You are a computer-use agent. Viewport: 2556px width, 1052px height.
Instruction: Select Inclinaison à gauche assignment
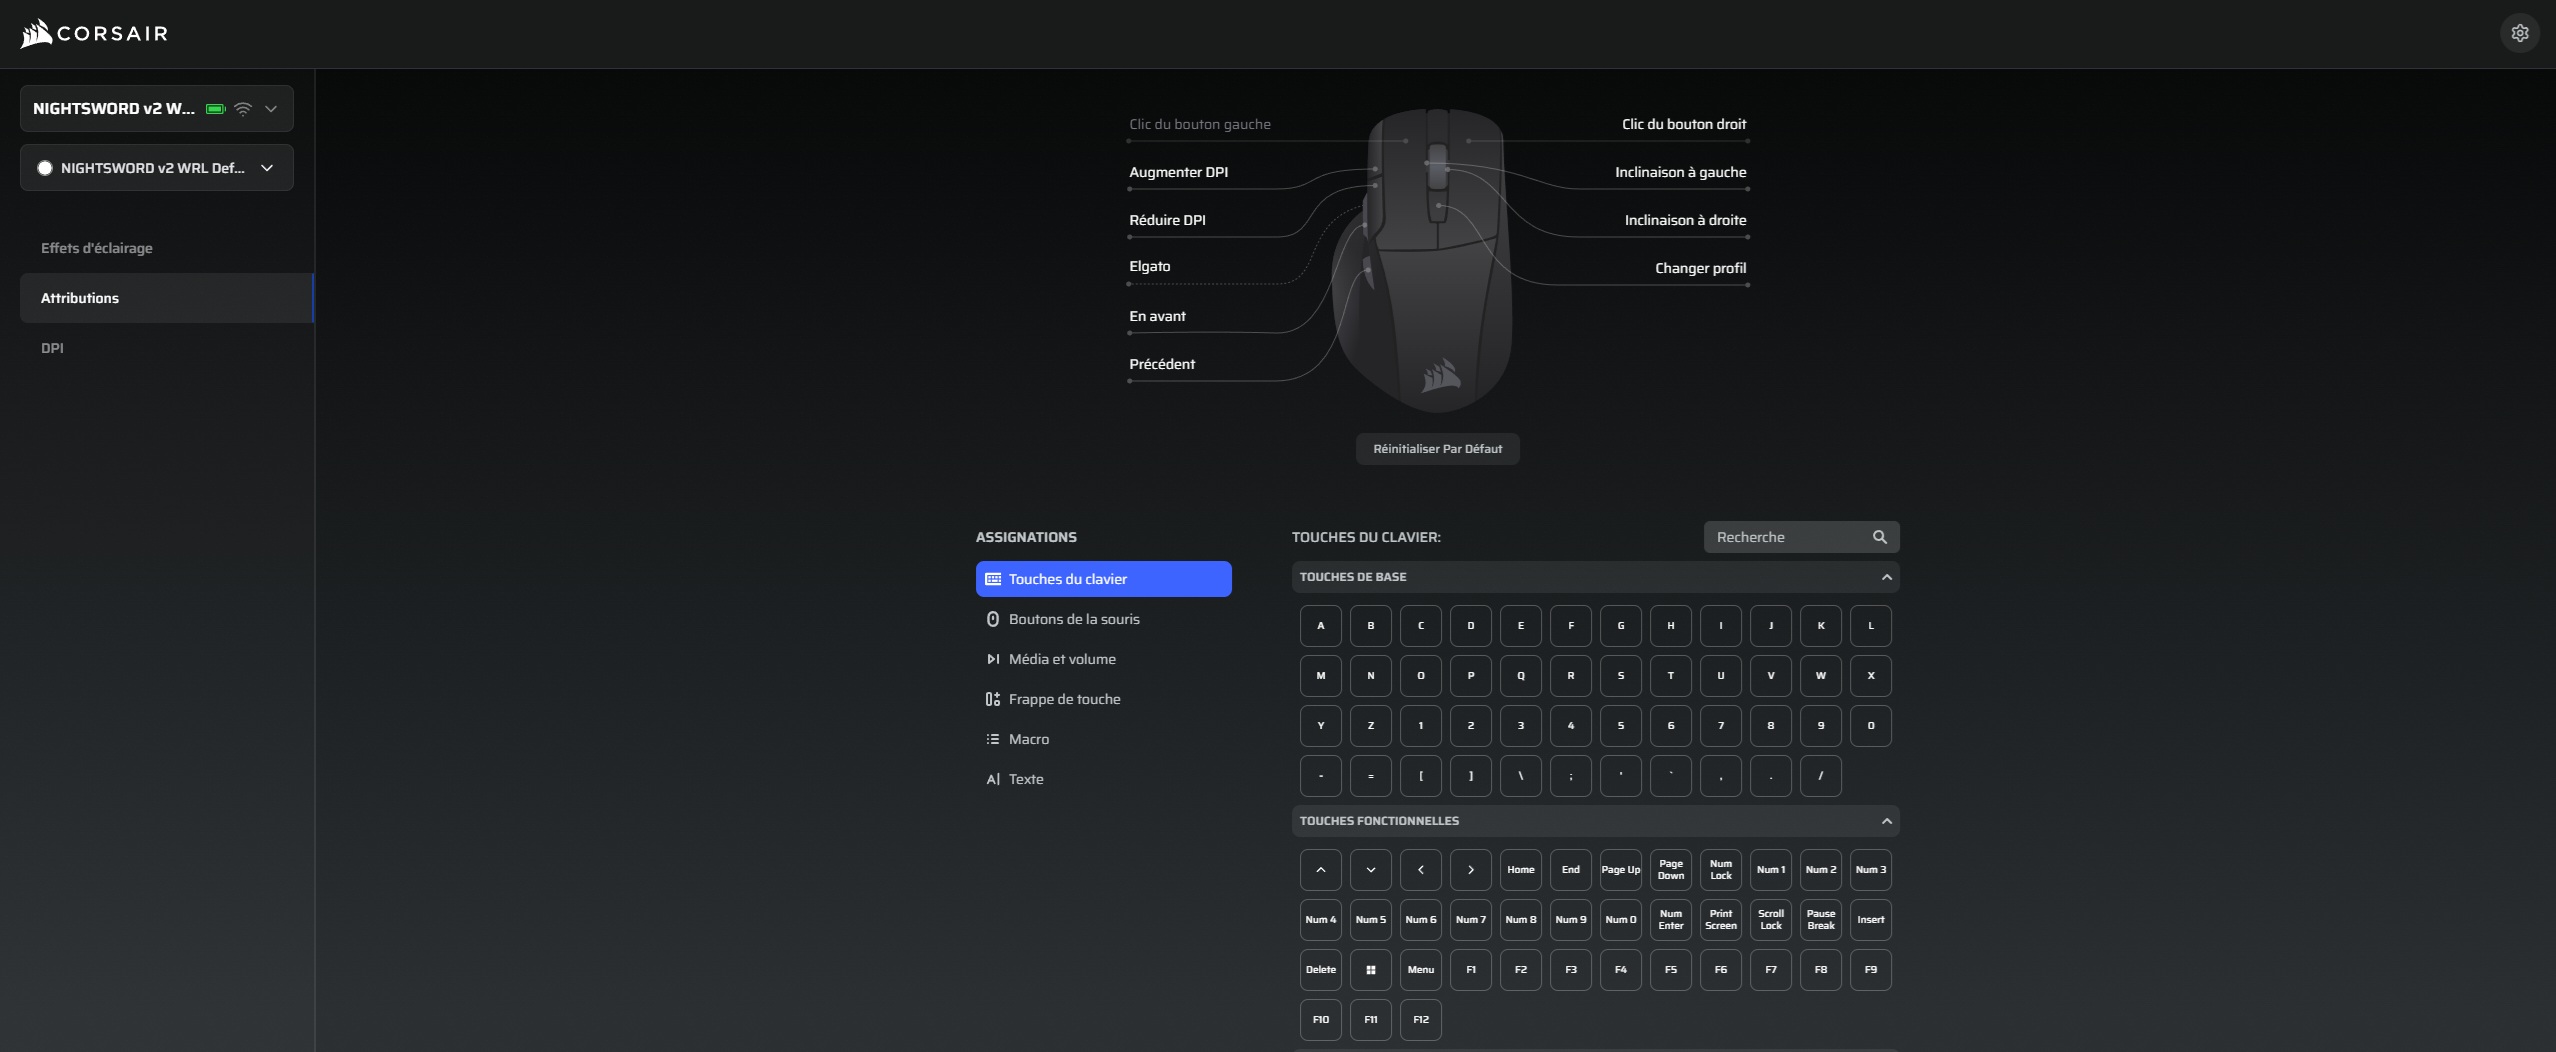[1681, 172]
